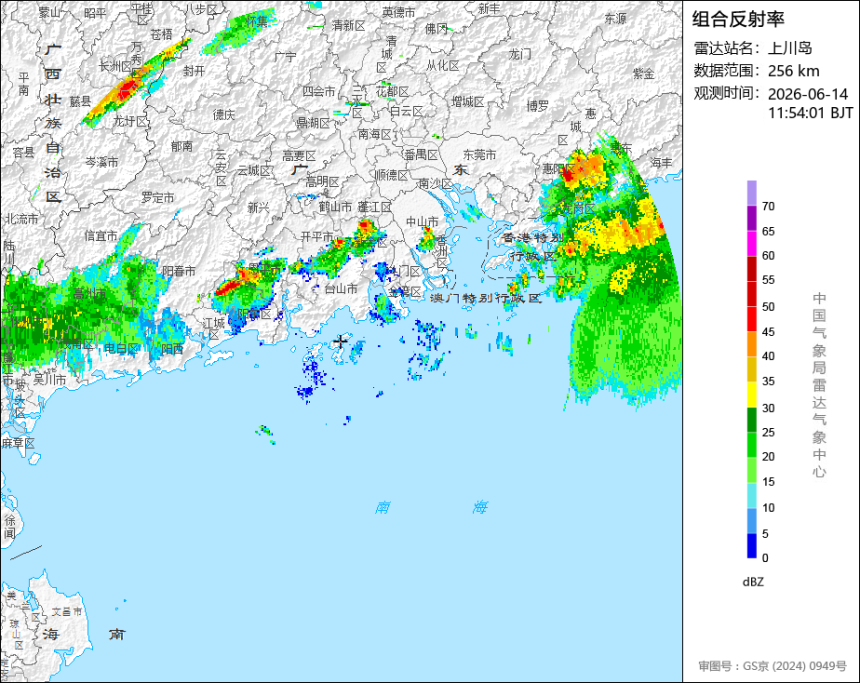Click the 从化区 map label
This screenshot has height=683, width=860.
click(x=443, y=66)
